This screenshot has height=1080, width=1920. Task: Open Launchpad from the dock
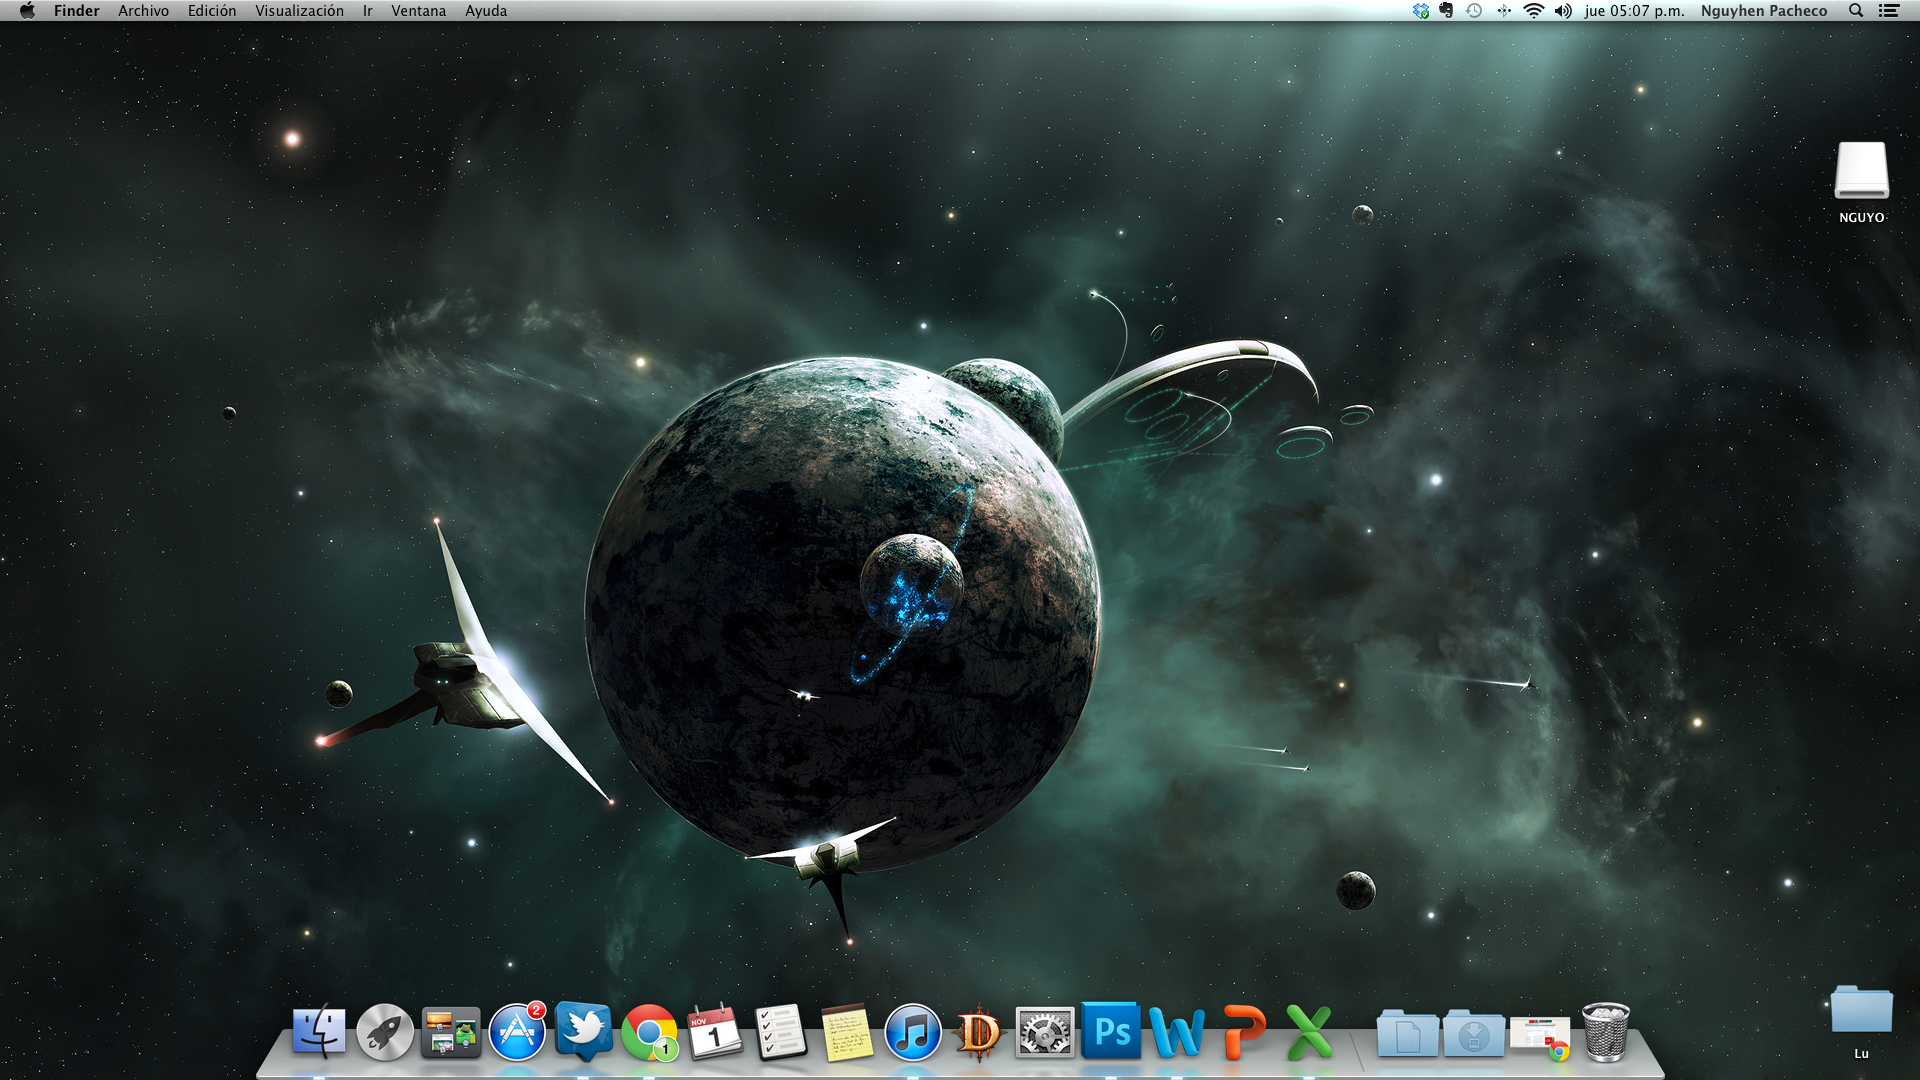385,1033
